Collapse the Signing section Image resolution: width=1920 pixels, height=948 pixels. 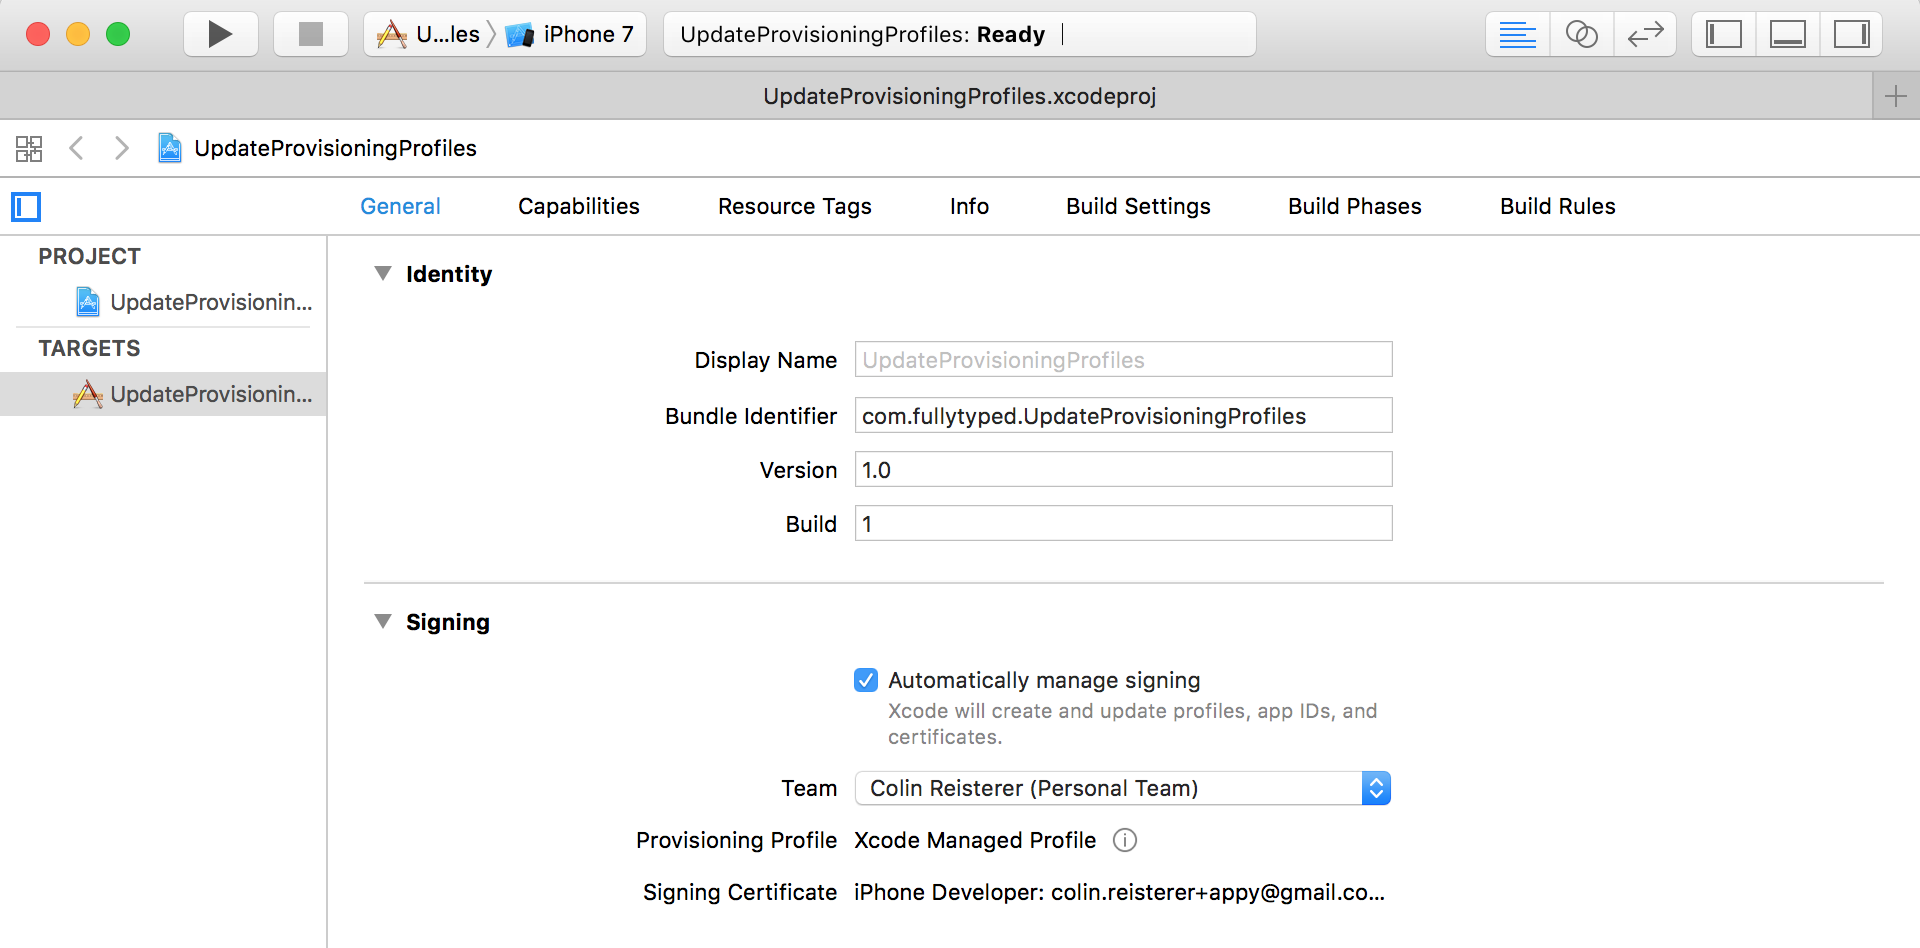[x=383, y=621]
